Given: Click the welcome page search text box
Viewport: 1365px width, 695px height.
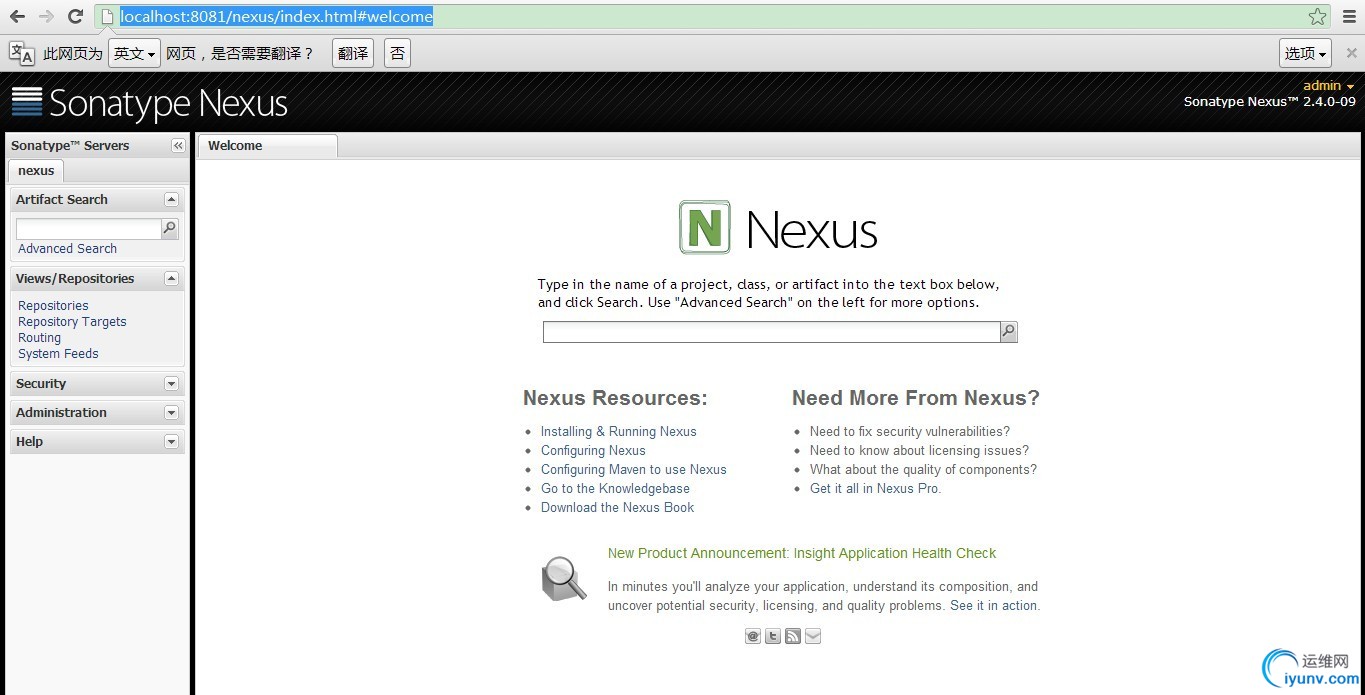Looking at the screenshot, I should 772,332.
